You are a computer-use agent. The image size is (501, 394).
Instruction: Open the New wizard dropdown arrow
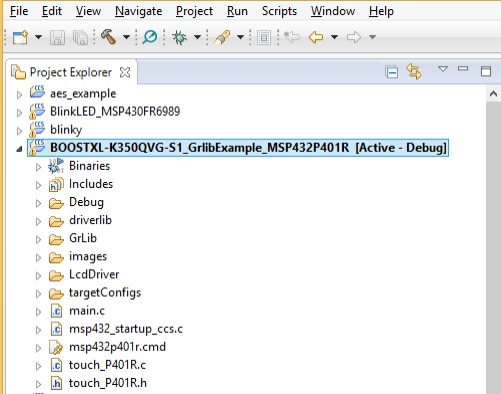[39, 37]
